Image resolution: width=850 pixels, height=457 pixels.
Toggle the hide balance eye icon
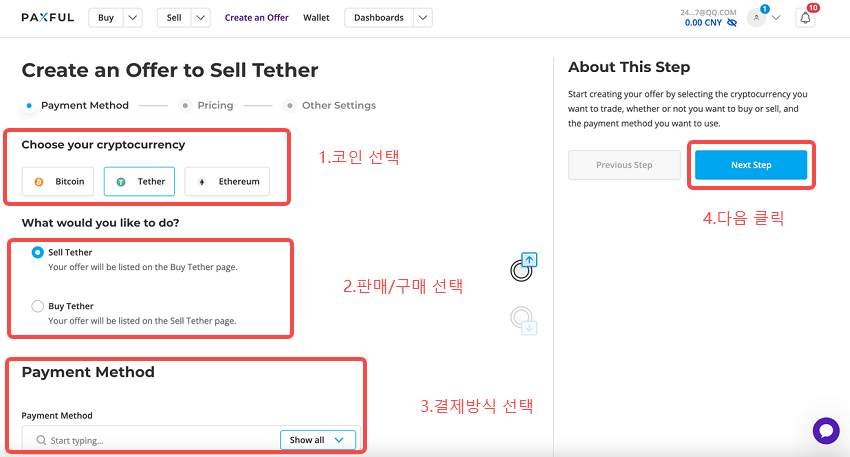[x=732, y=23]
